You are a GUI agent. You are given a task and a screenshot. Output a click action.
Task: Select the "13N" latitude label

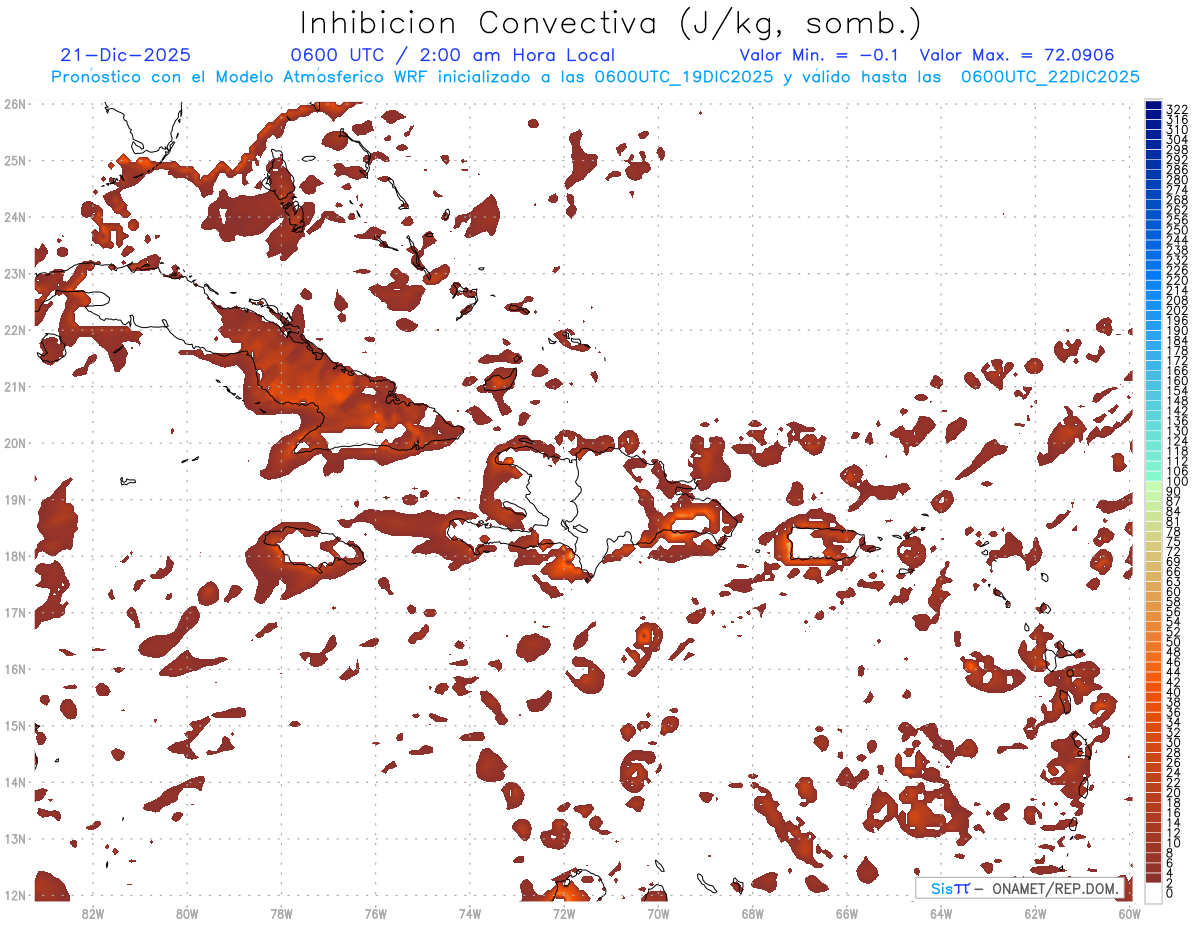pos(15,838)
